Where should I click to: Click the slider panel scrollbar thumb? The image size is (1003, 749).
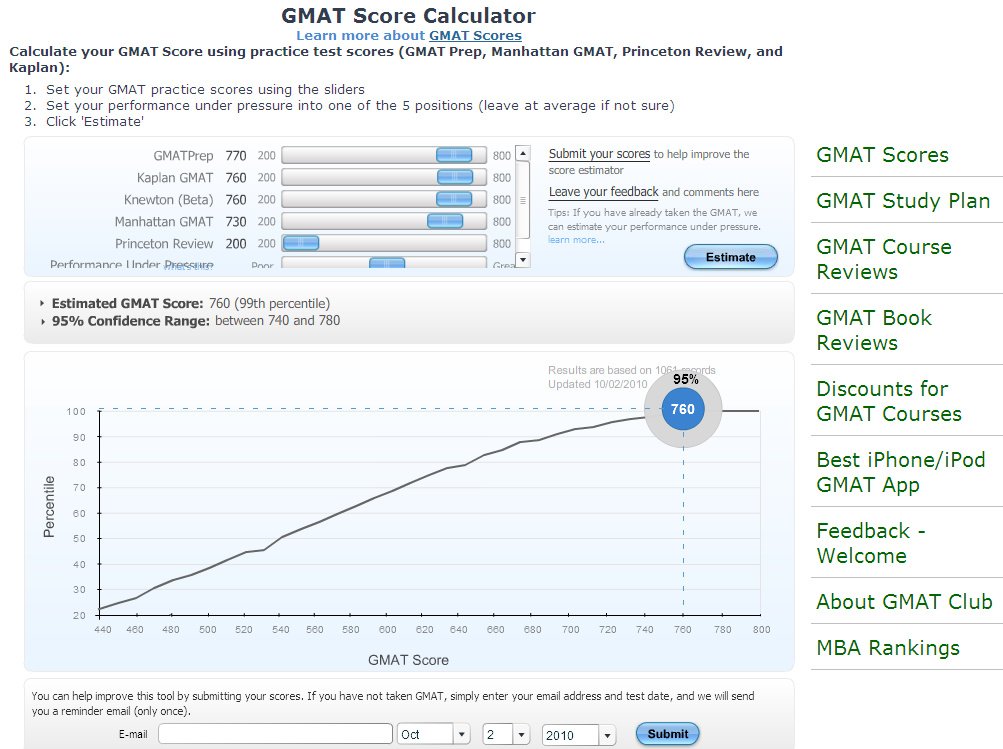[x=523, y=200]
